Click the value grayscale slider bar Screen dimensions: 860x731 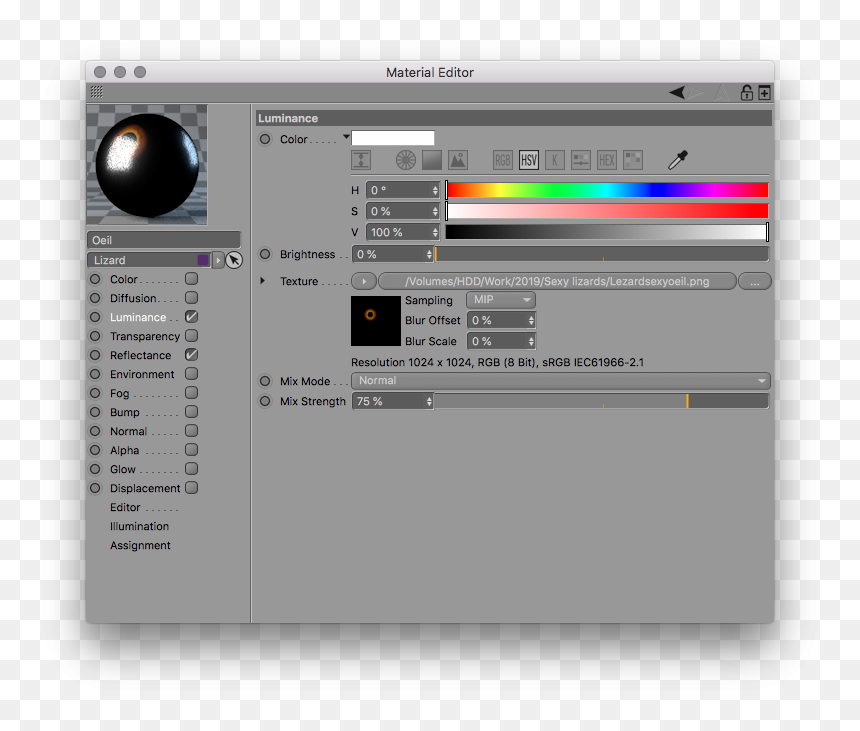pos(607,233)
